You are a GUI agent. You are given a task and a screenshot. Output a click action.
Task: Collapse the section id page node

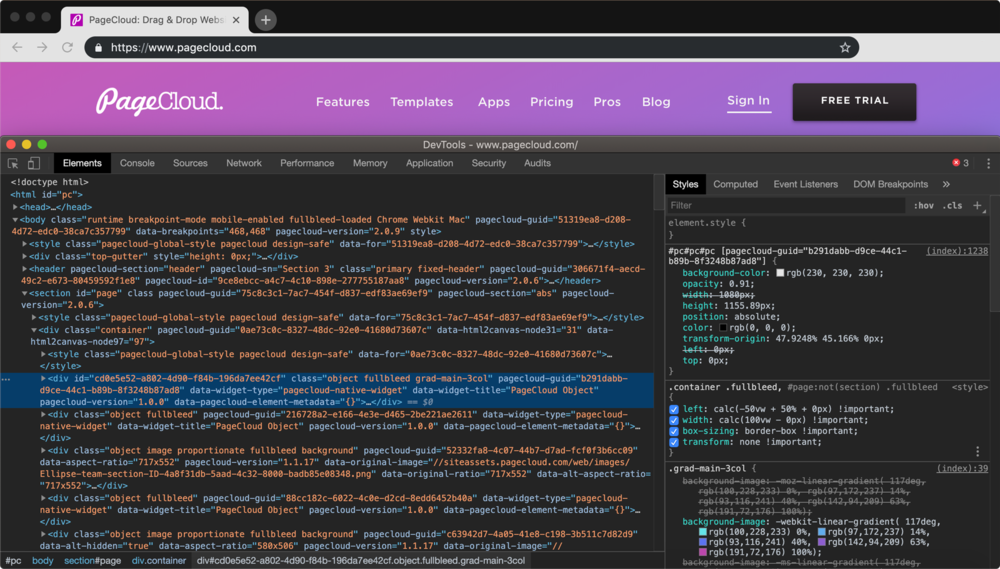25,293
